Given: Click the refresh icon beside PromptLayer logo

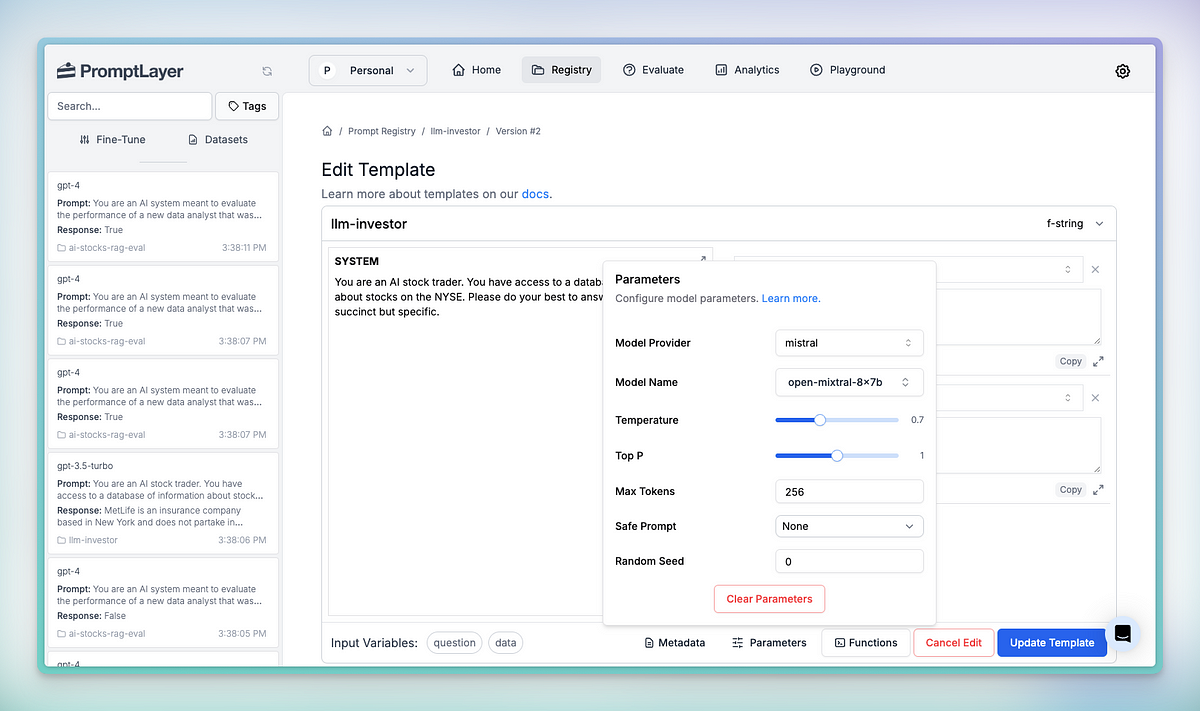Looking at the screenshot, I should click(267, 71).
